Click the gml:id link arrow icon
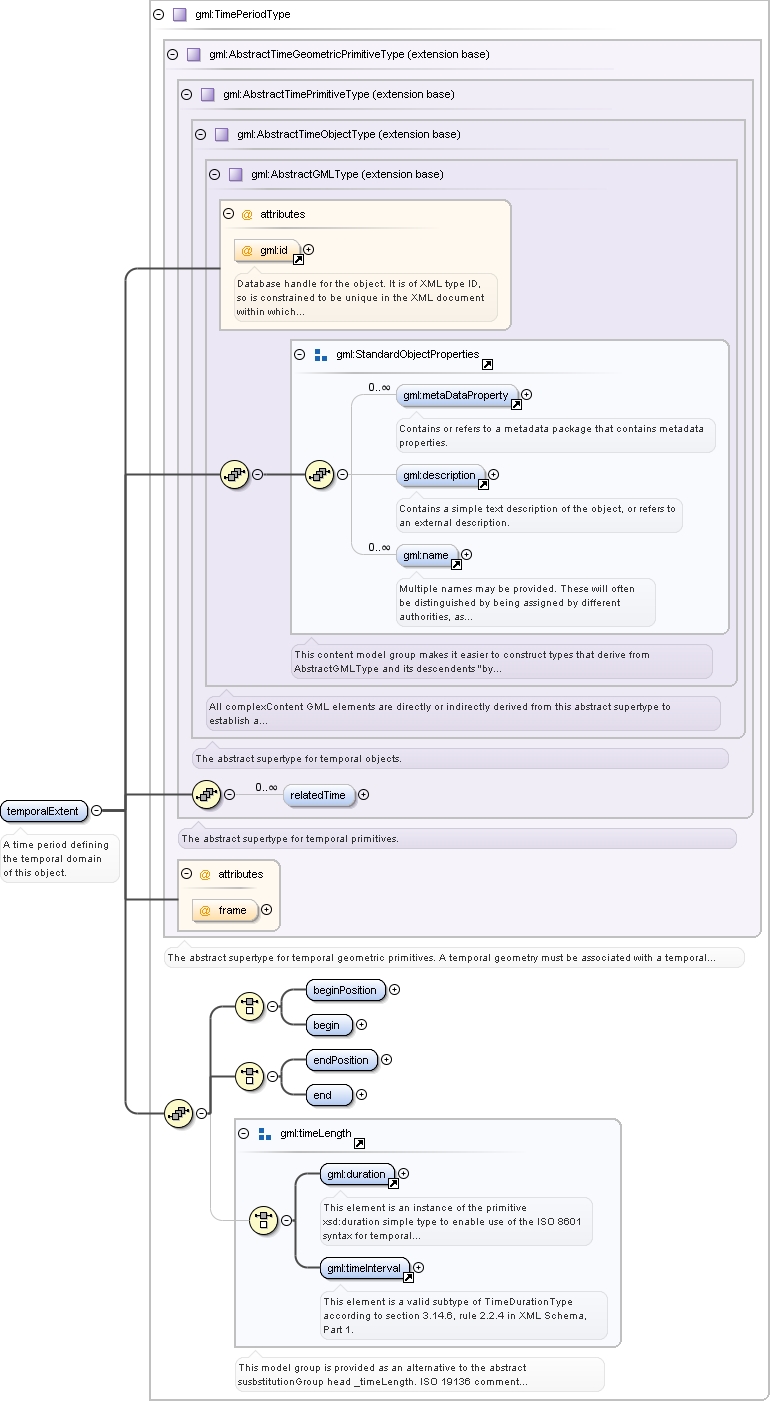 coord(298,259)
